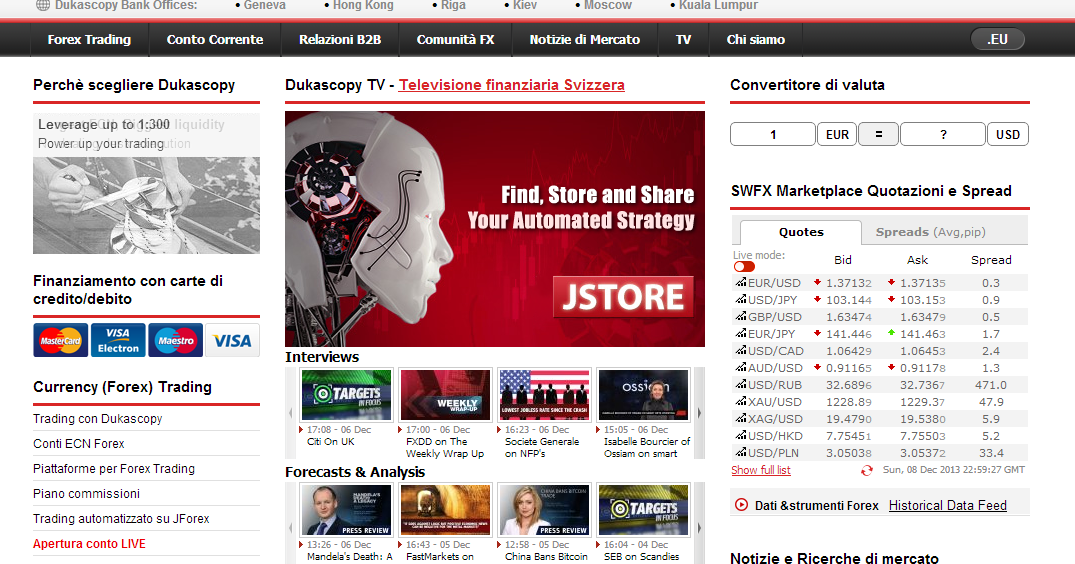Open the GBP/USD chart icon

[740, 317]
